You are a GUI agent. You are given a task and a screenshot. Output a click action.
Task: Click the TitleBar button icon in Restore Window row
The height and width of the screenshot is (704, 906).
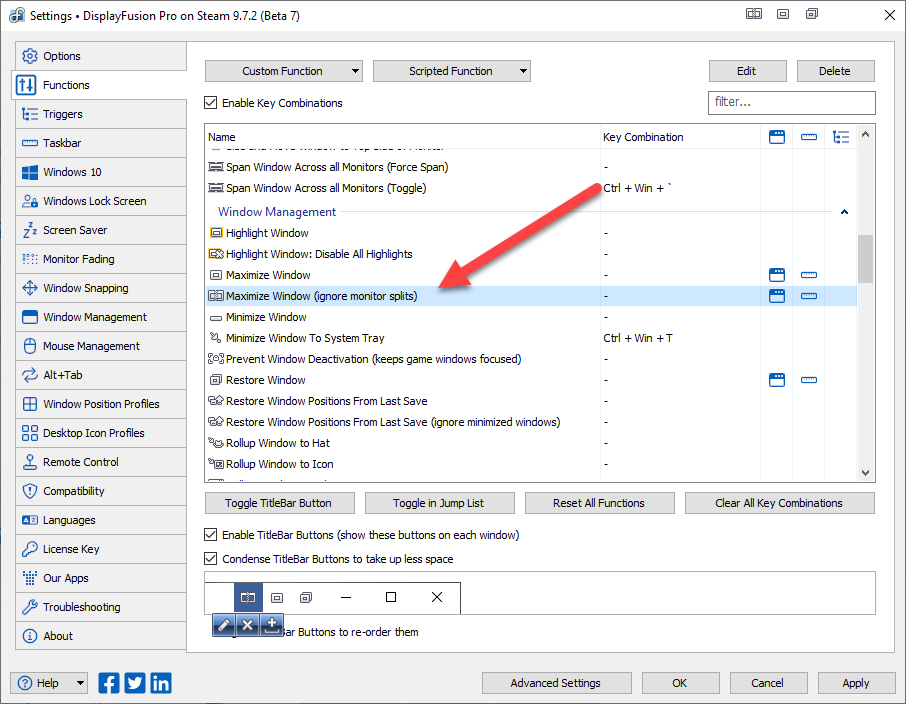(776, 380)
